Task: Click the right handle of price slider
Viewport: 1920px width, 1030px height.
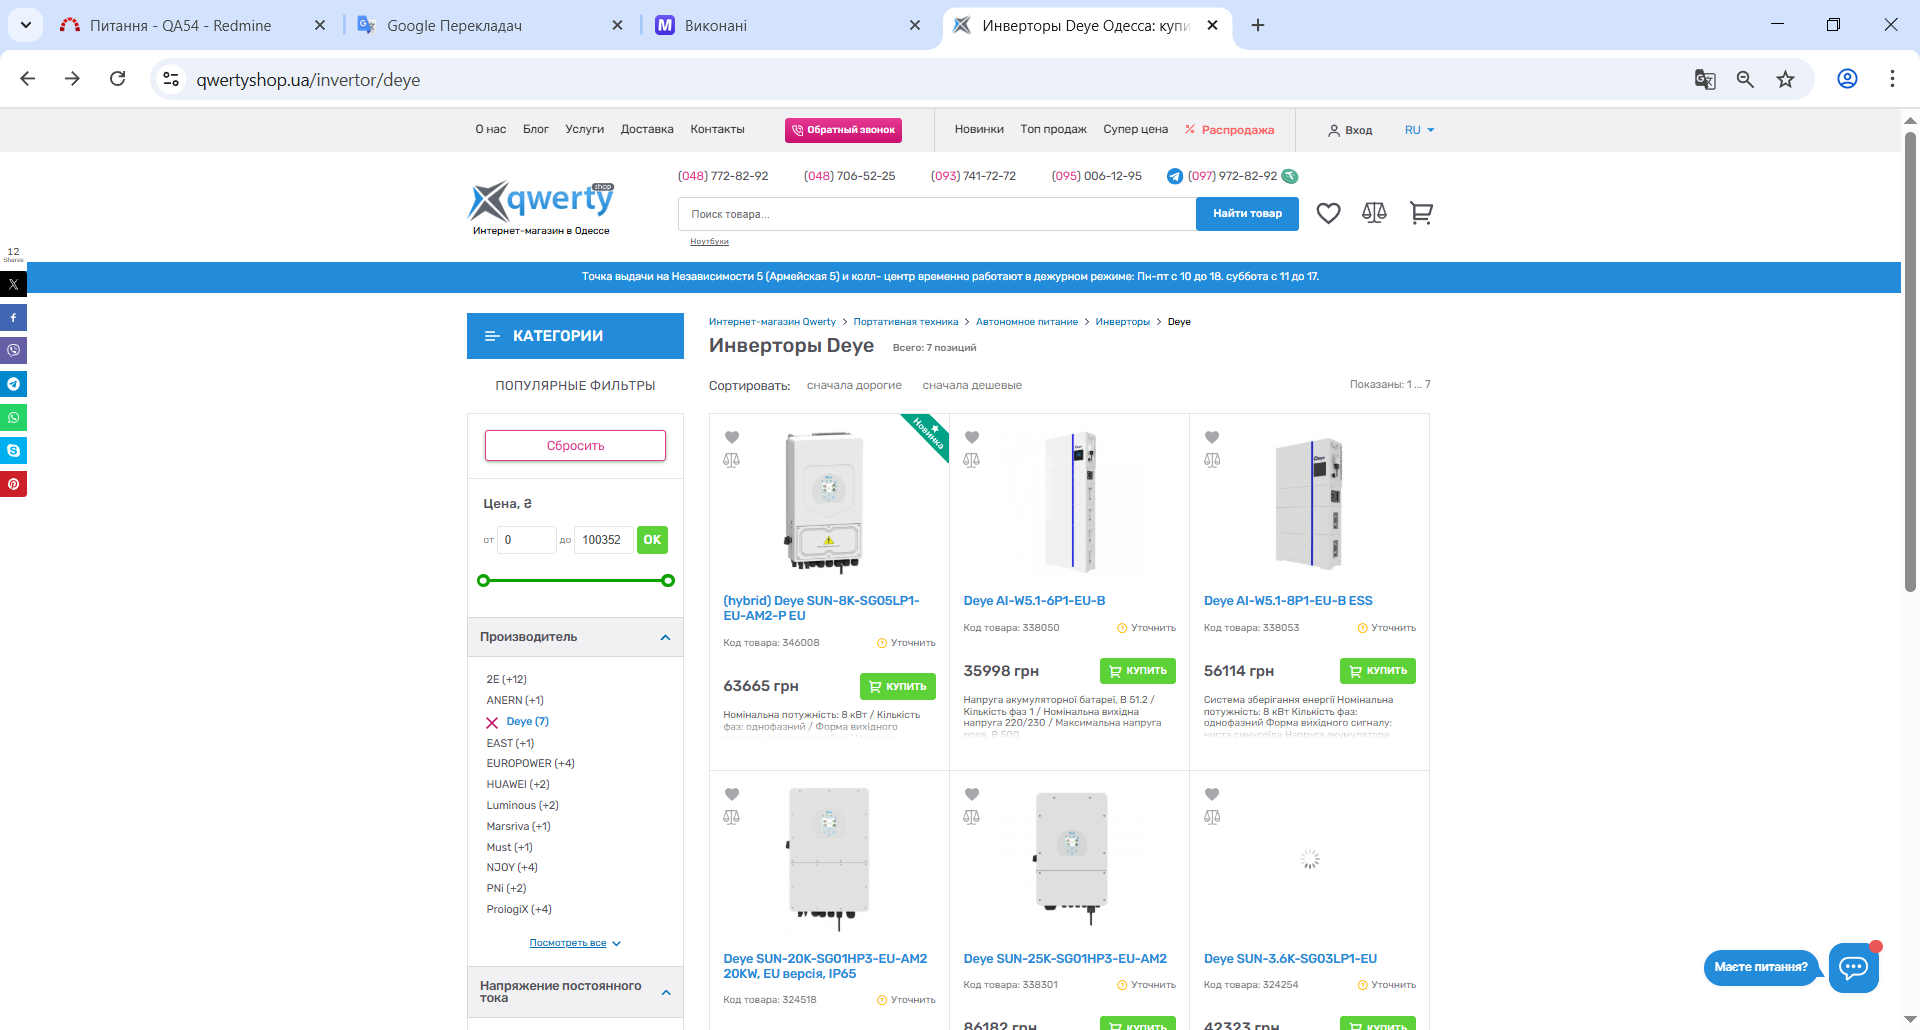Action: coord(668,581)
